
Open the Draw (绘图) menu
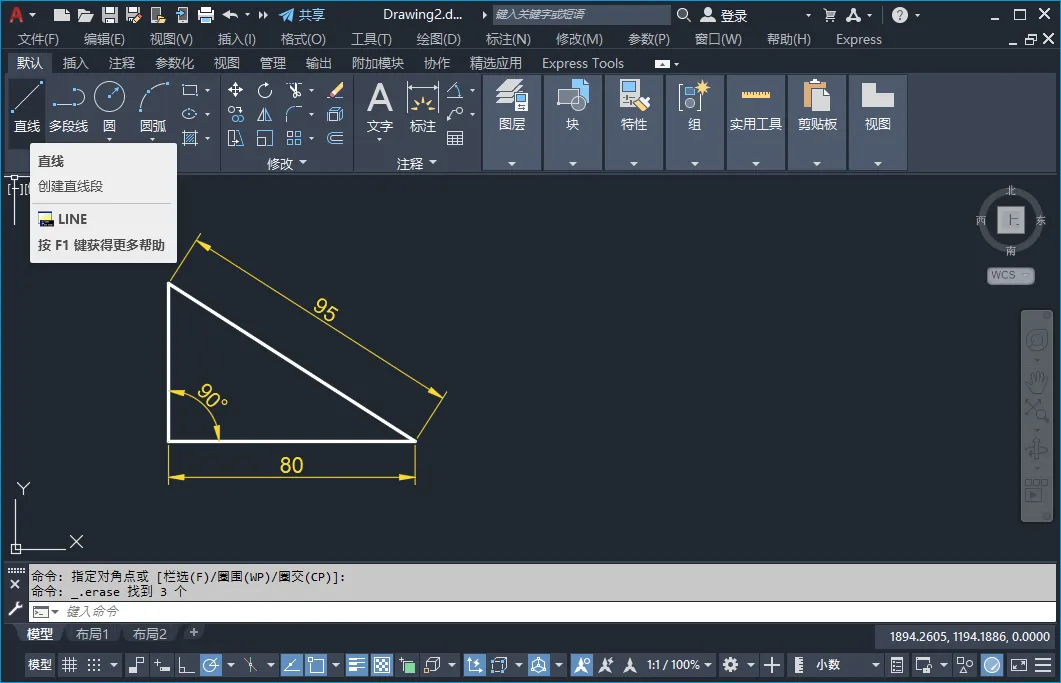(x=438, y=39)
